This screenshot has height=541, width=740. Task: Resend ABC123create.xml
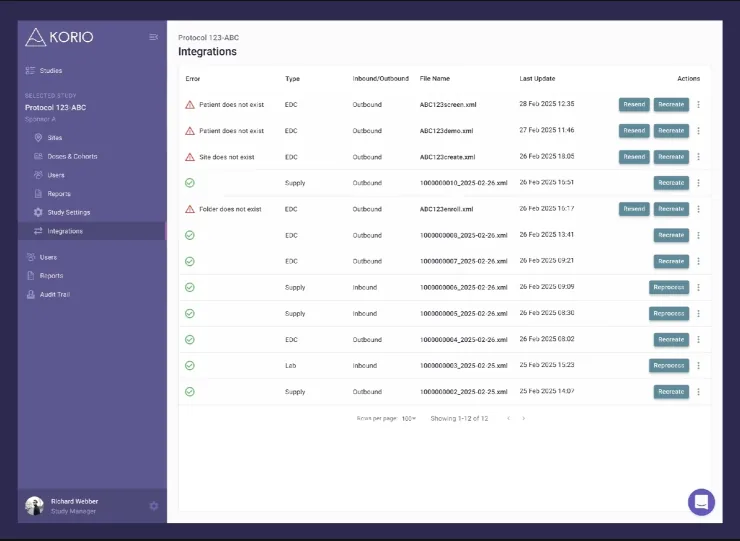[634, 157]
